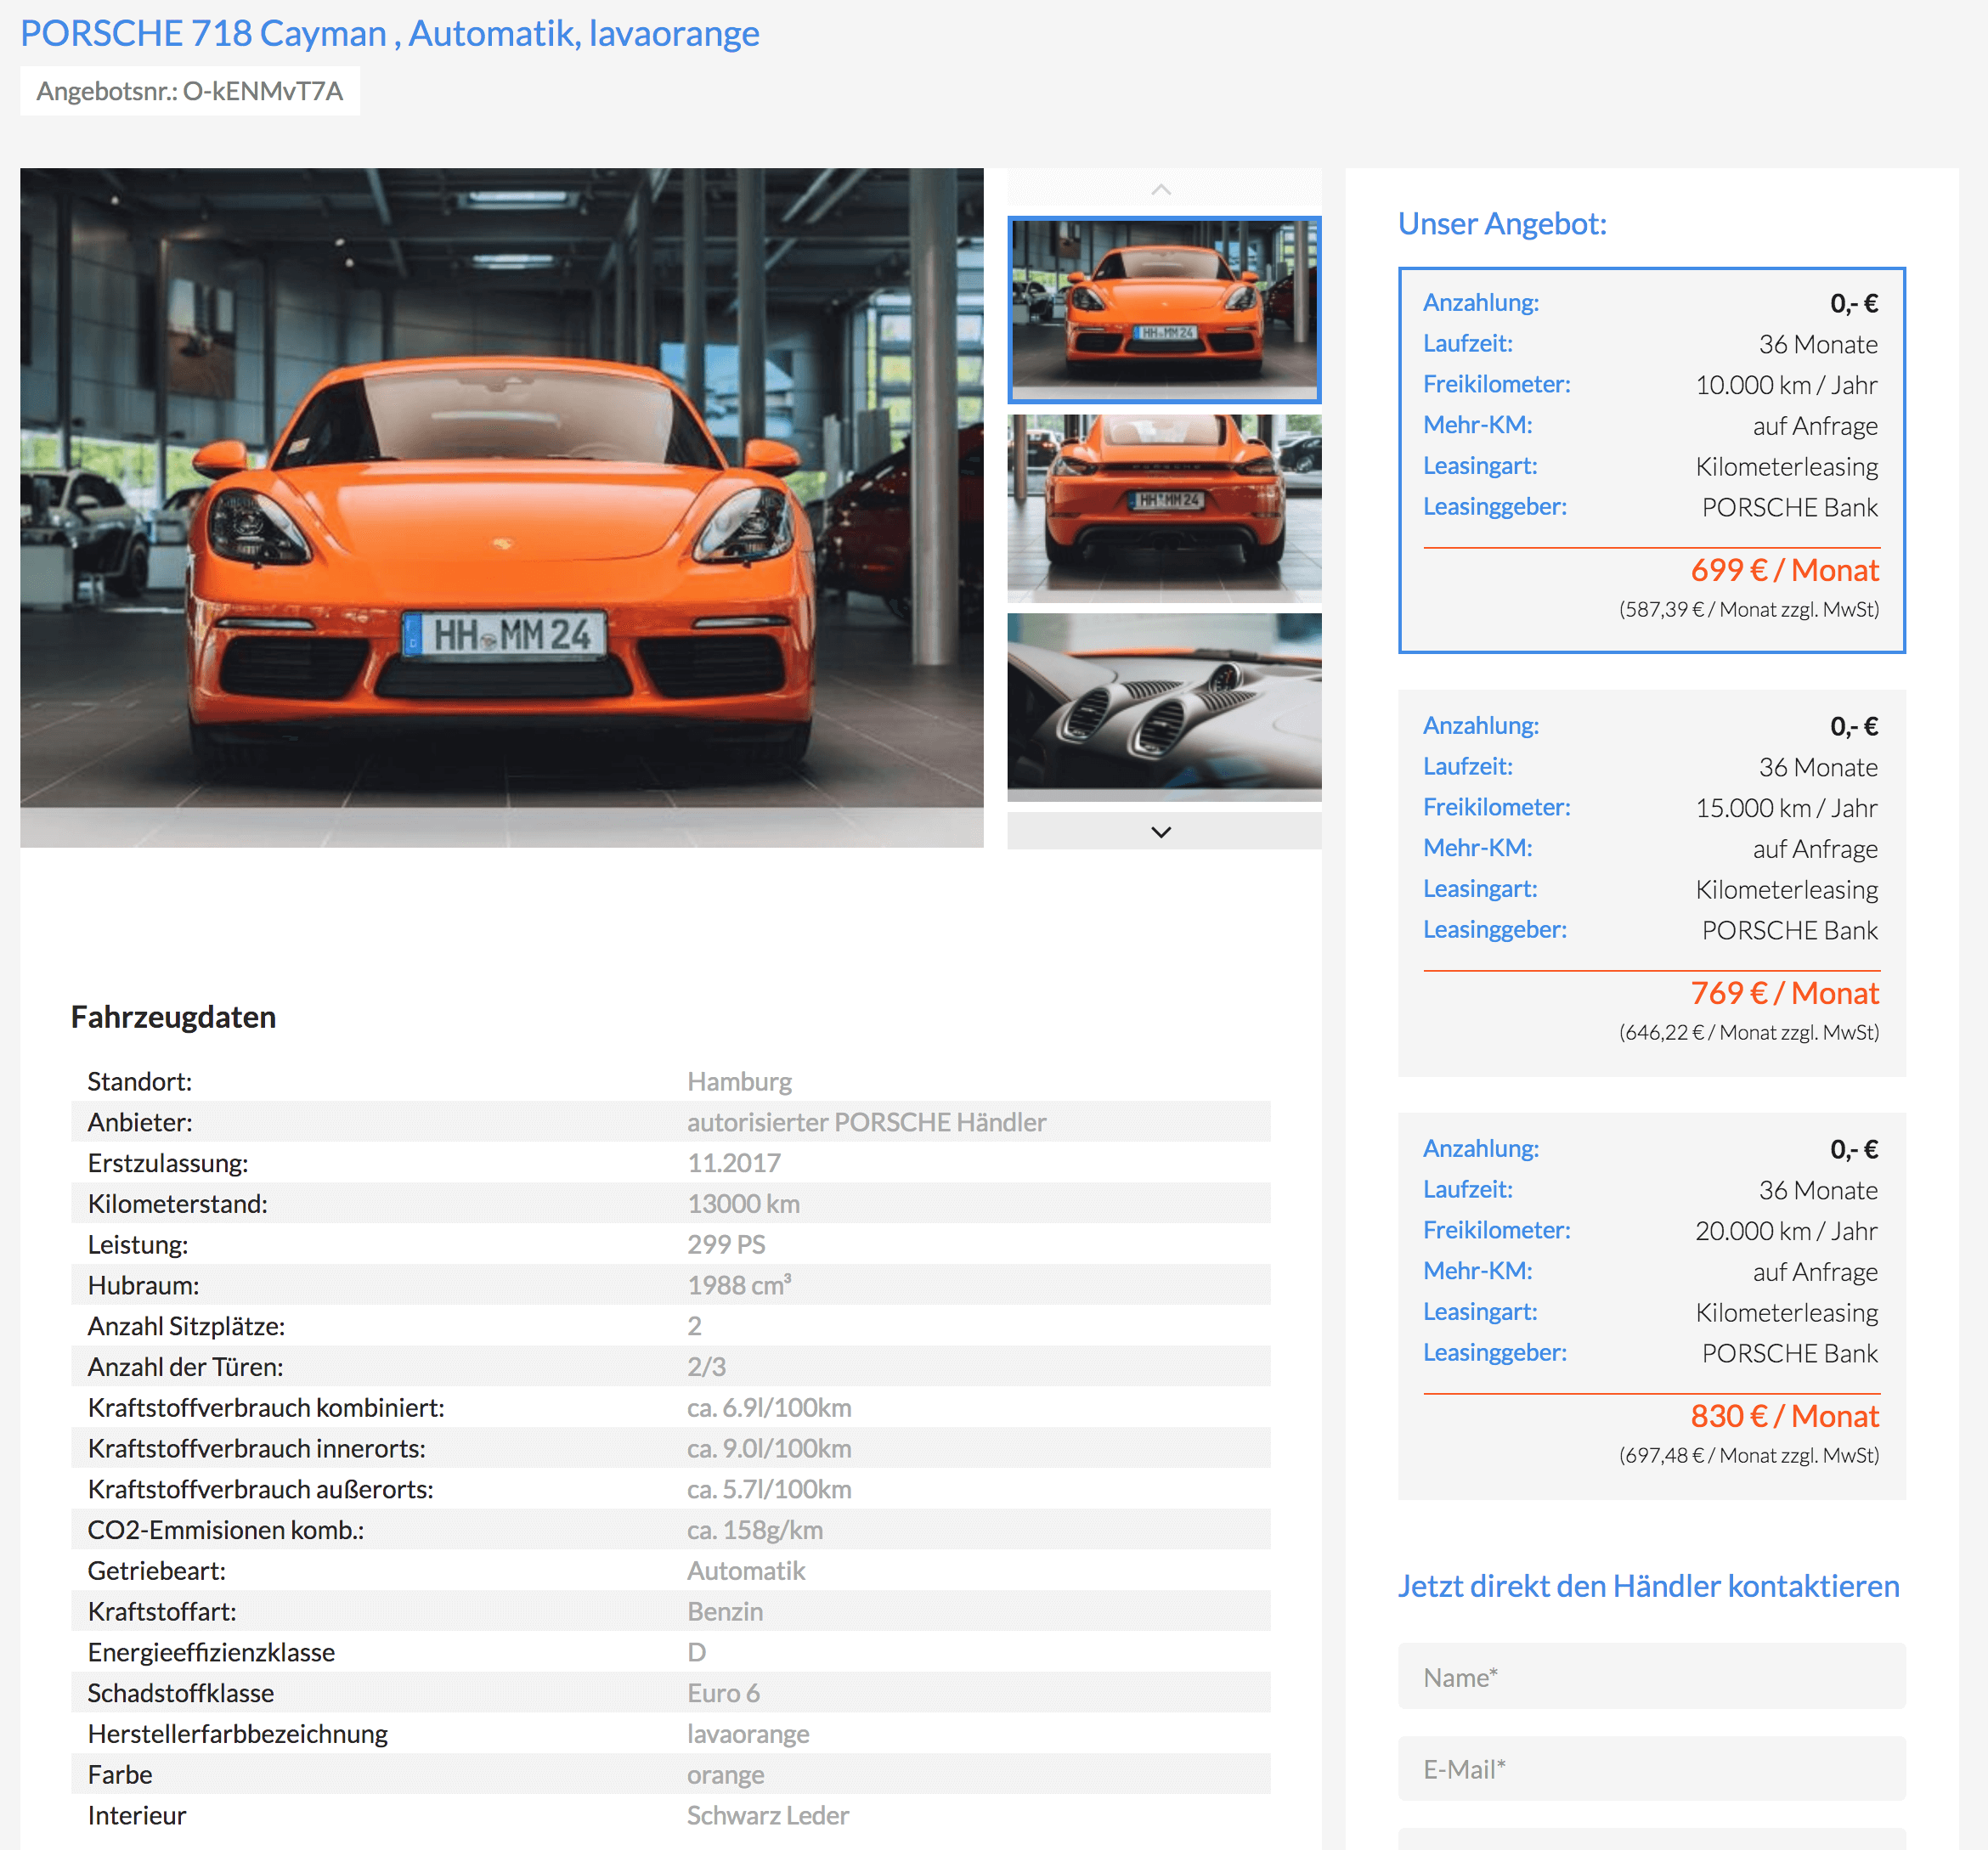The image size is (1988, 1850).
Task: Click '10.000 km / Jahr' Freikilometer value
Action: (1786, 385)
